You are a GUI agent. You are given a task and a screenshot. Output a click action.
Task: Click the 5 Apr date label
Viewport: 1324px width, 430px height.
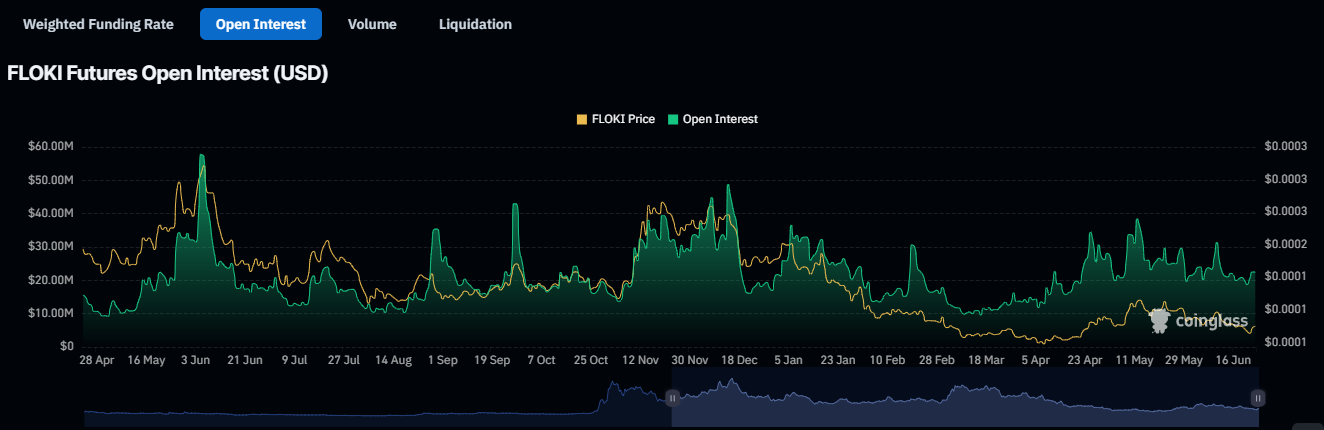click(x=1034, y=360)
